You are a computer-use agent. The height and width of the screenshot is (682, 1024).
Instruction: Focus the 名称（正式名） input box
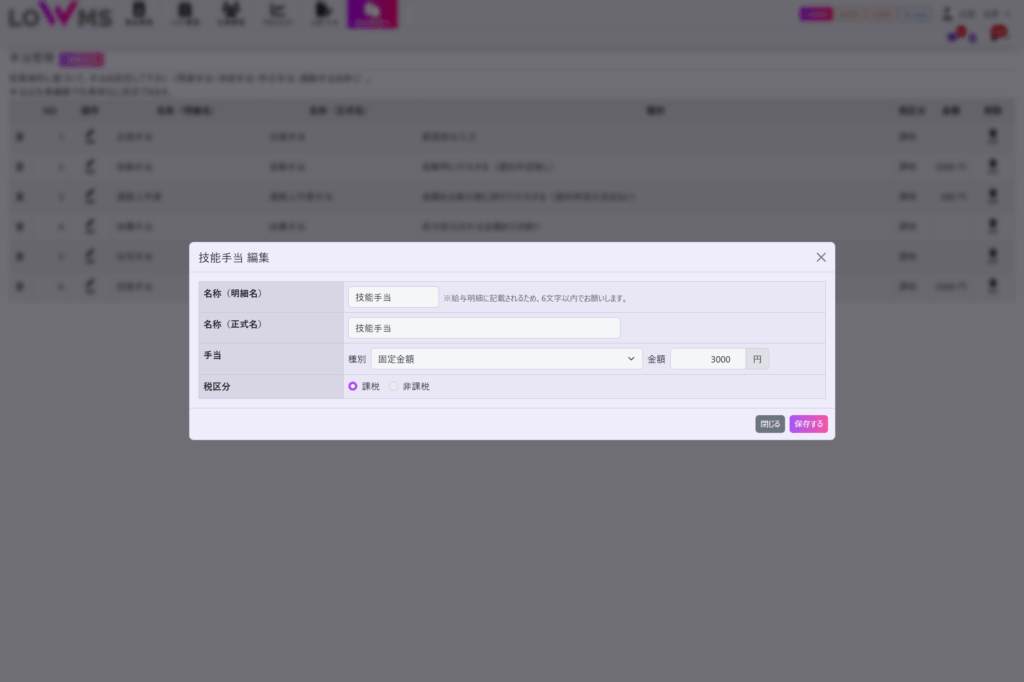click(x=484, y=328)
